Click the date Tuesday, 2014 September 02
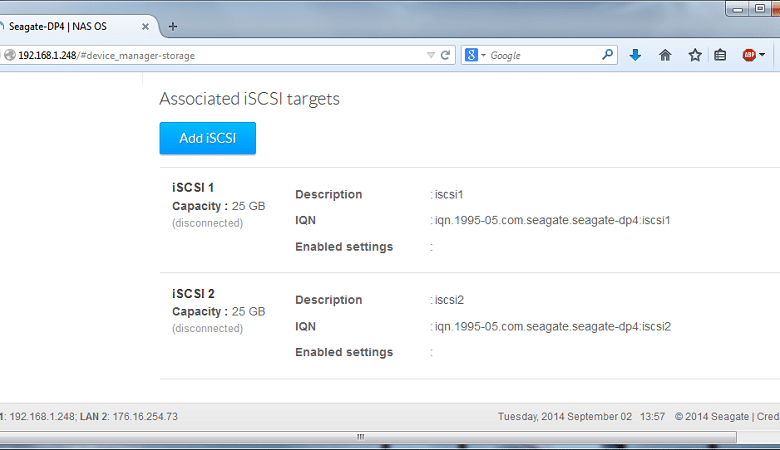 pos(565,417)
